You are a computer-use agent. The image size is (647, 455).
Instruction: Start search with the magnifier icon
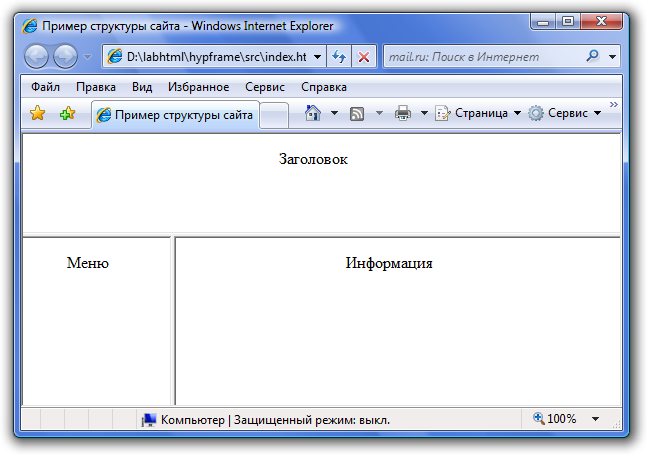click(x=593, y=56)
